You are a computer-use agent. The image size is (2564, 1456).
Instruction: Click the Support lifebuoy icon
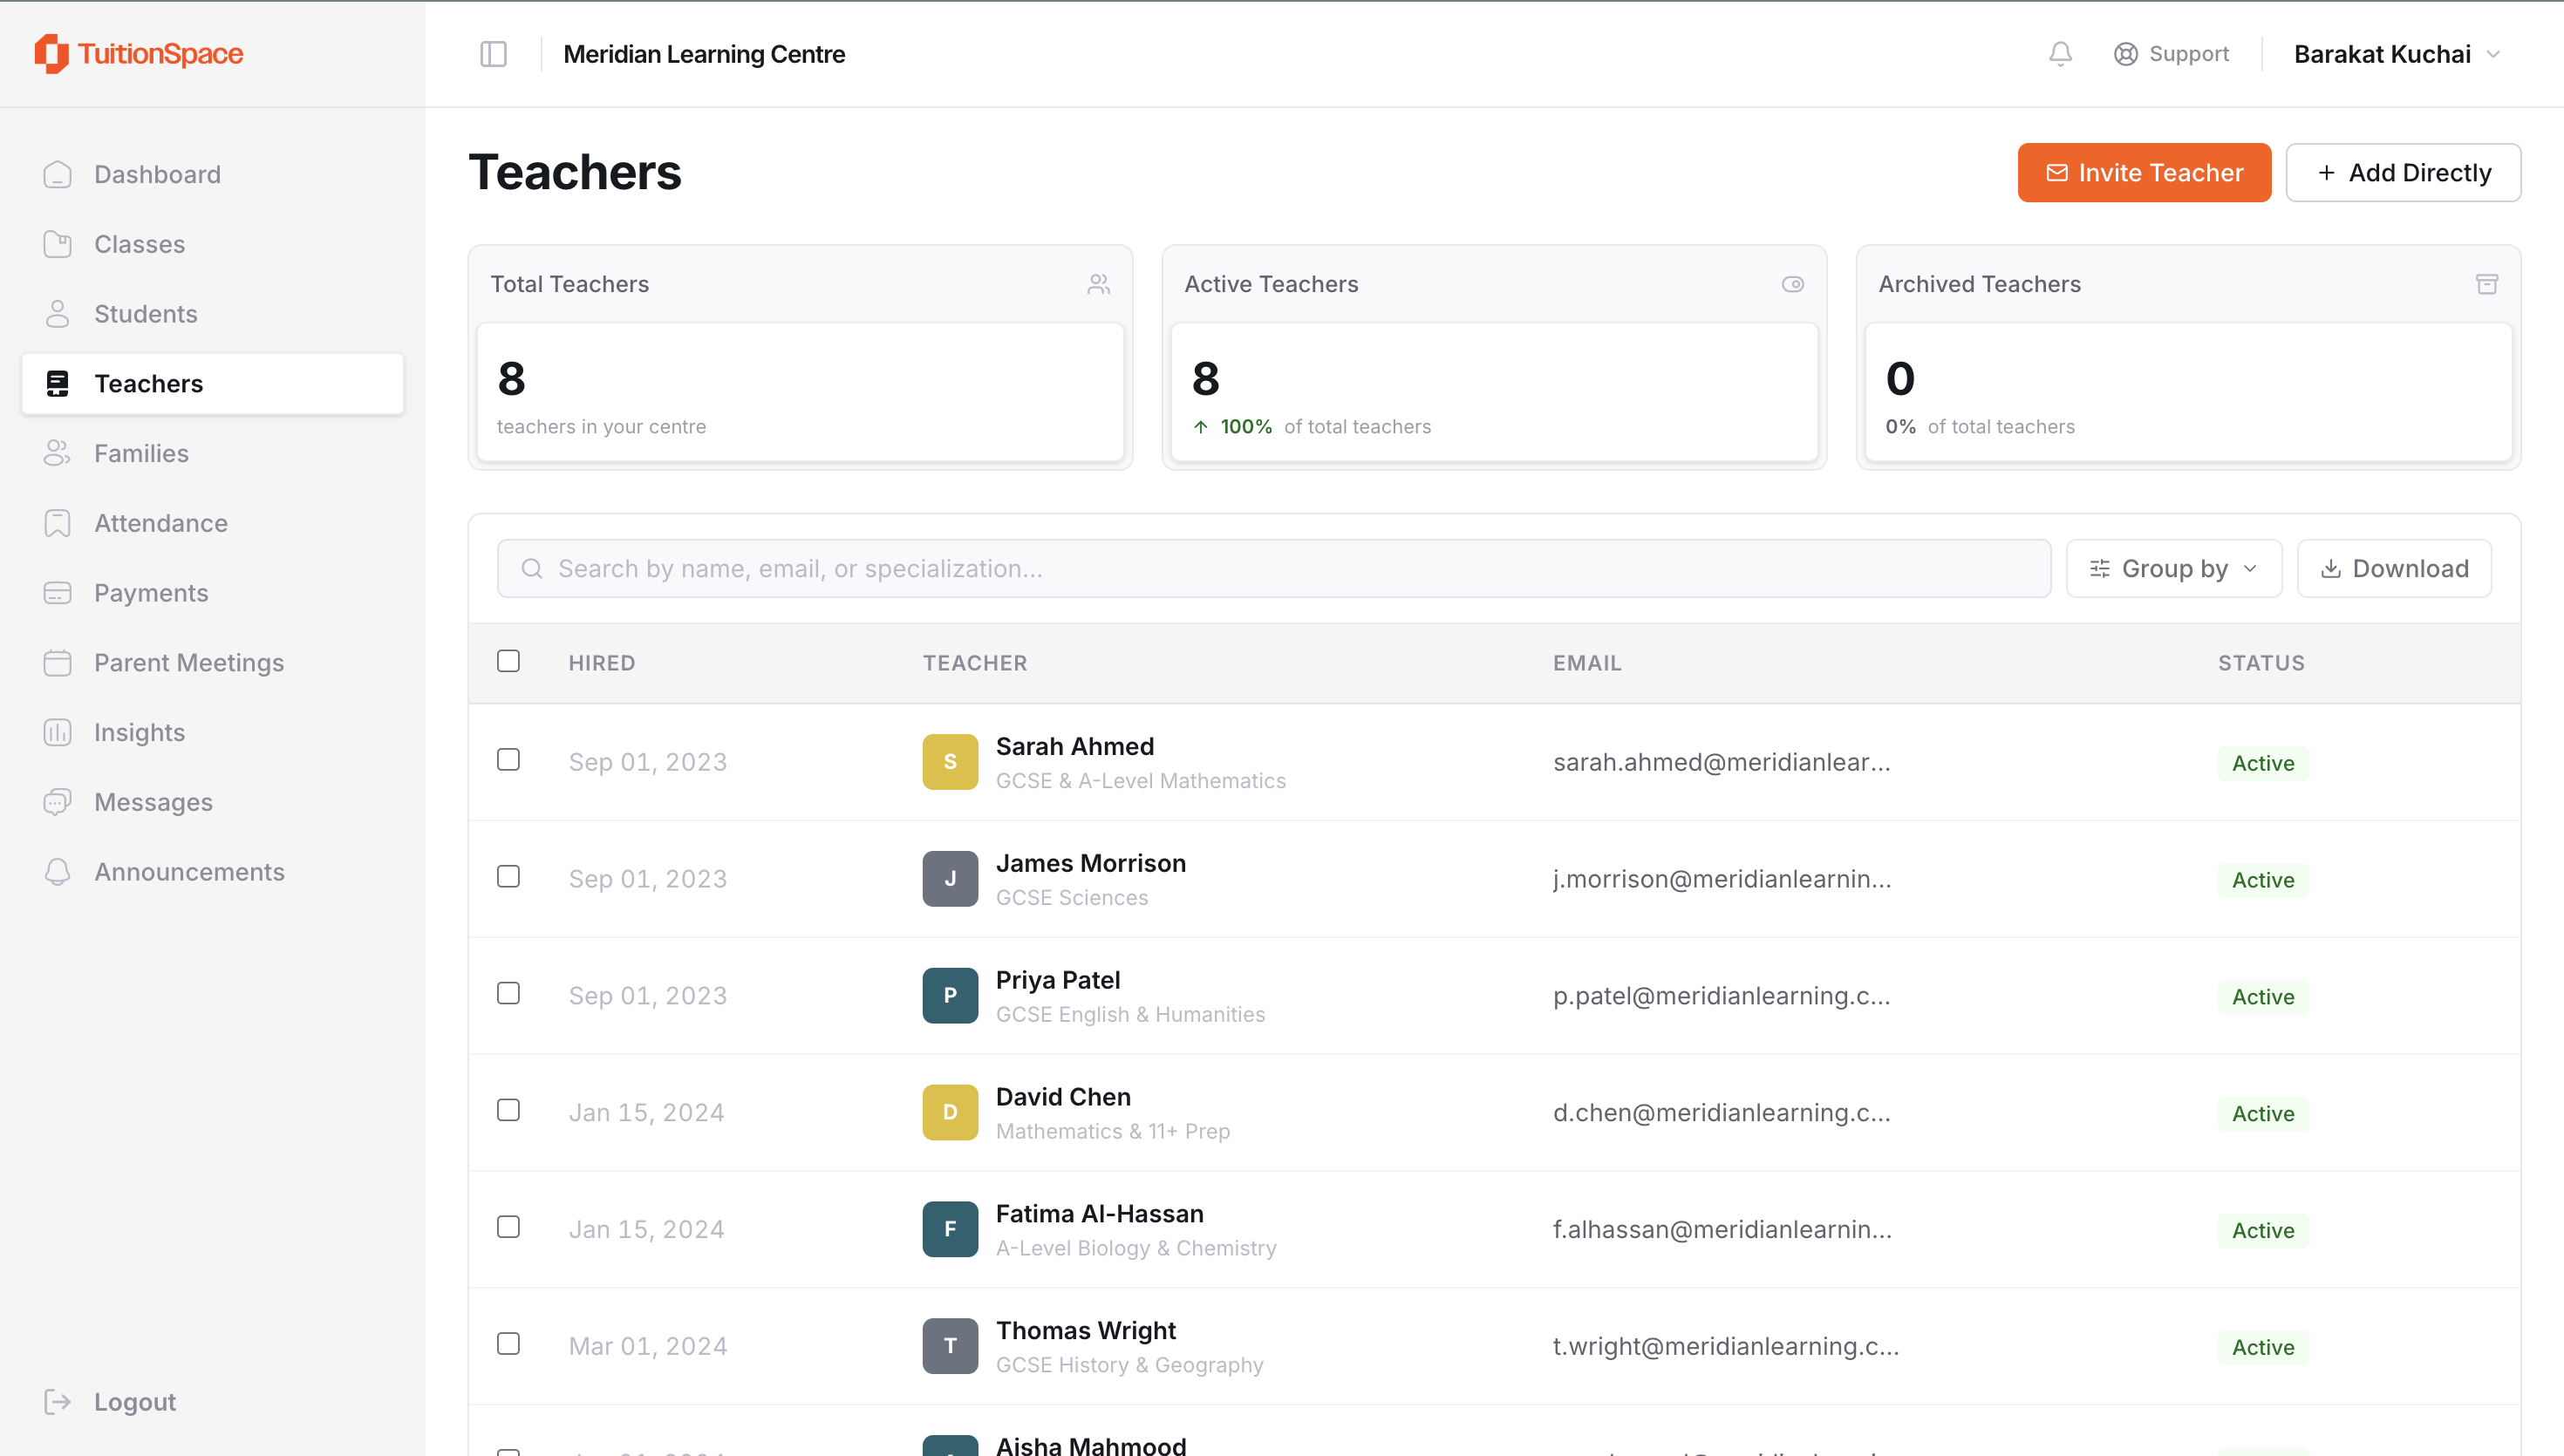pos(2126,54)
